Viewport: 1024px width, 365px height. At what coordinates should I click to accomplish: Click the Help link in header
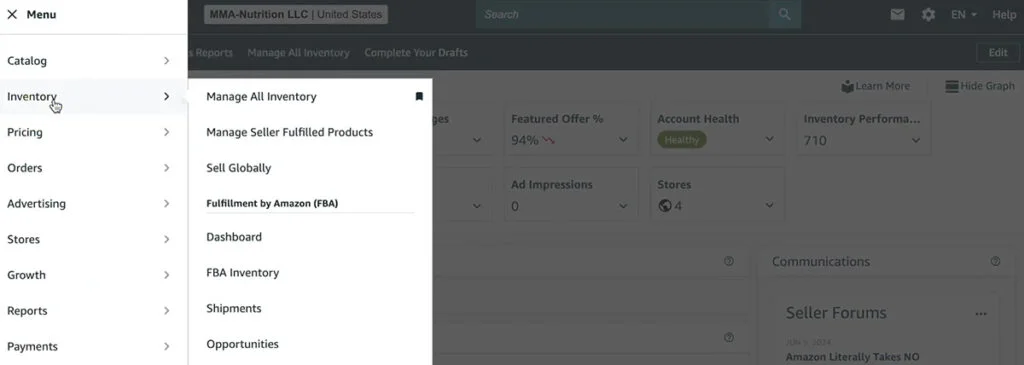pos(1004,14)
